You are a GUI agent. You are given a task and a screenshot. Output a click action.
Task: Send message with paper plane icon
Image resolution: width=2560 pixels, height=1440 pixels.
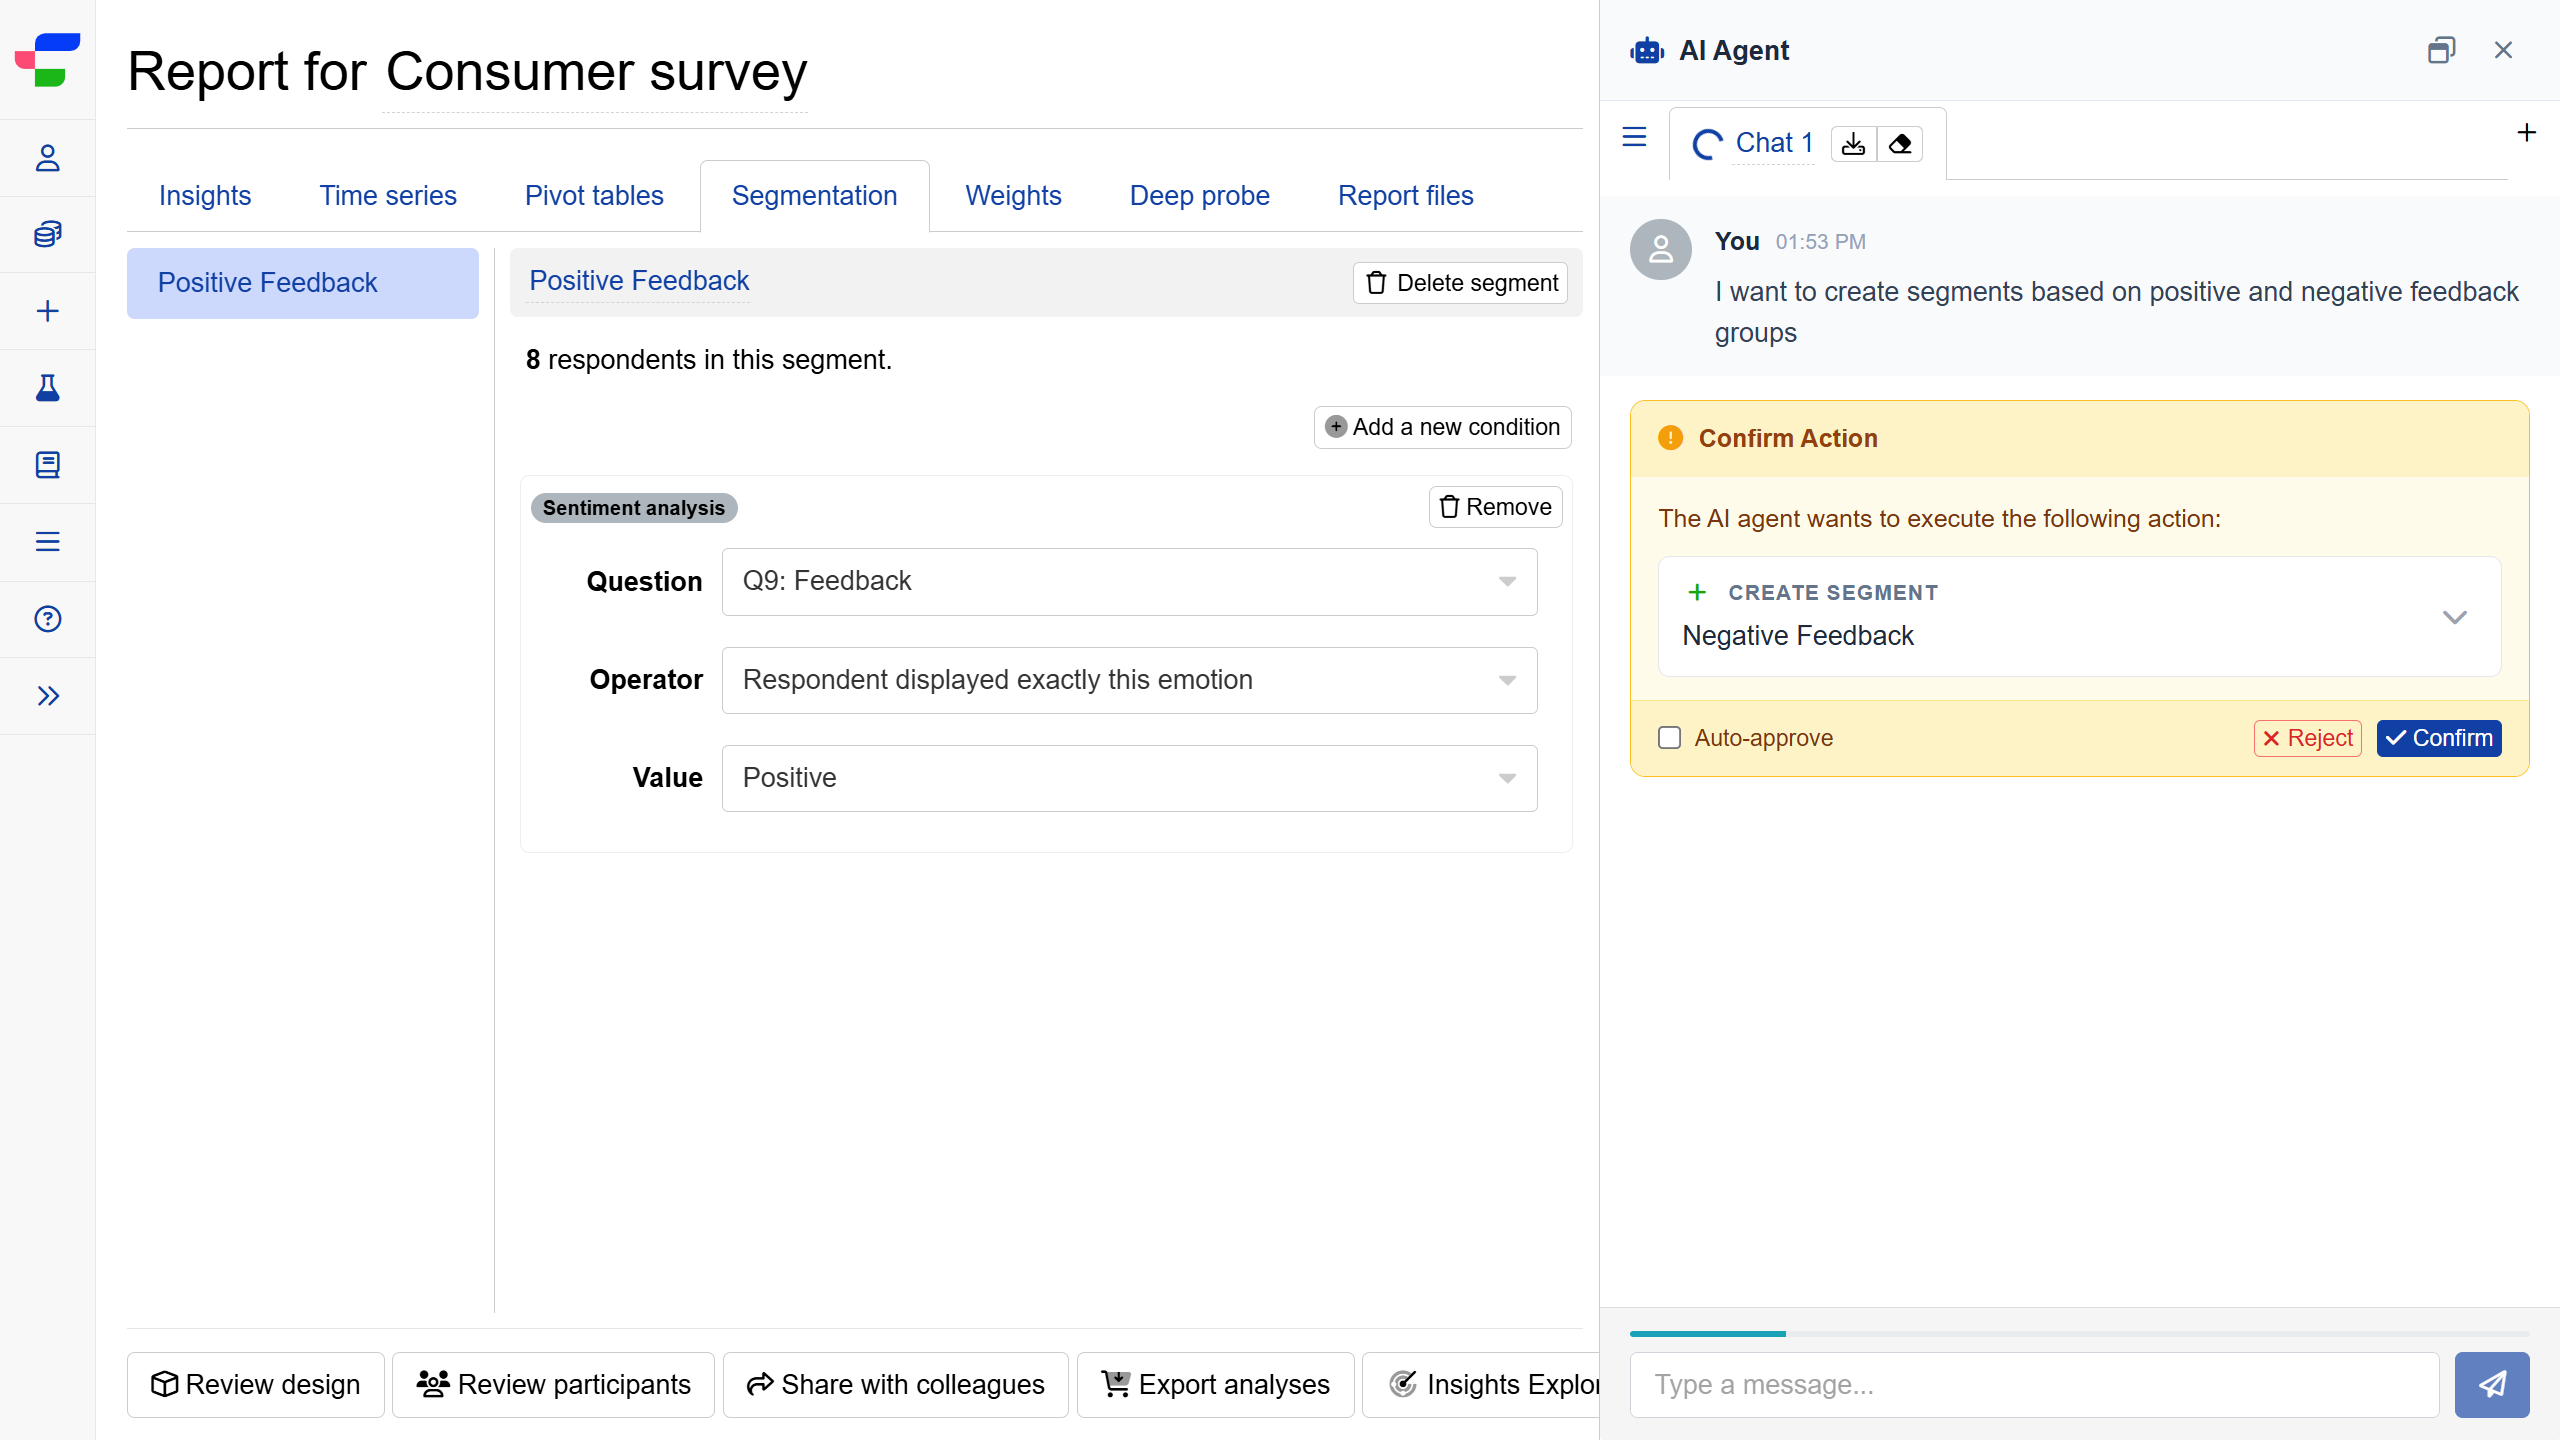[2491, 1384]
